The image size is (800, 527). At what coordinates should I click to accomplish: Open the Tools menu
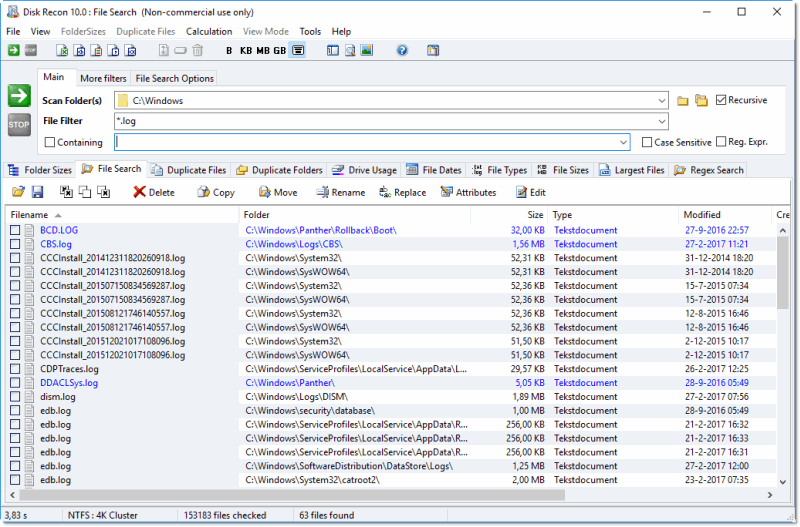pos(310,32)
